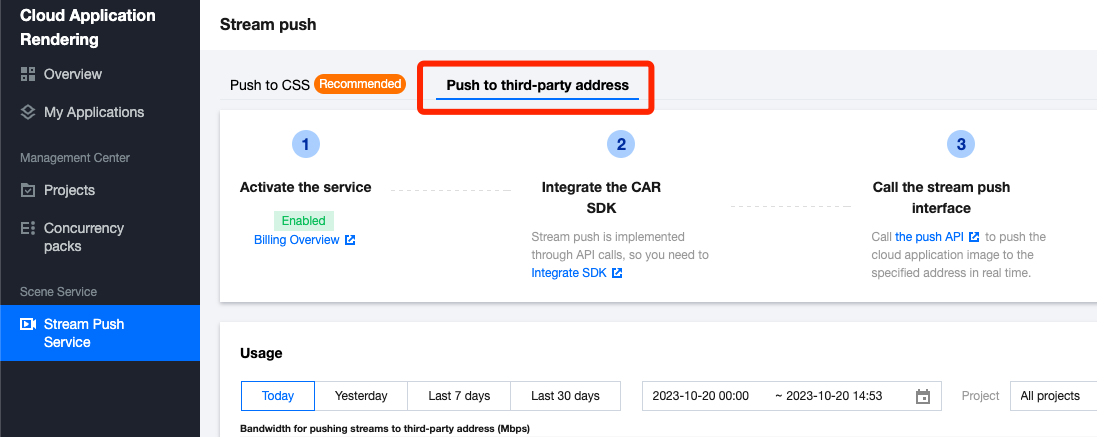Choose the Last 30 days range
Image resolution: width=1097 pixels, height=437 pixels.
565,396
